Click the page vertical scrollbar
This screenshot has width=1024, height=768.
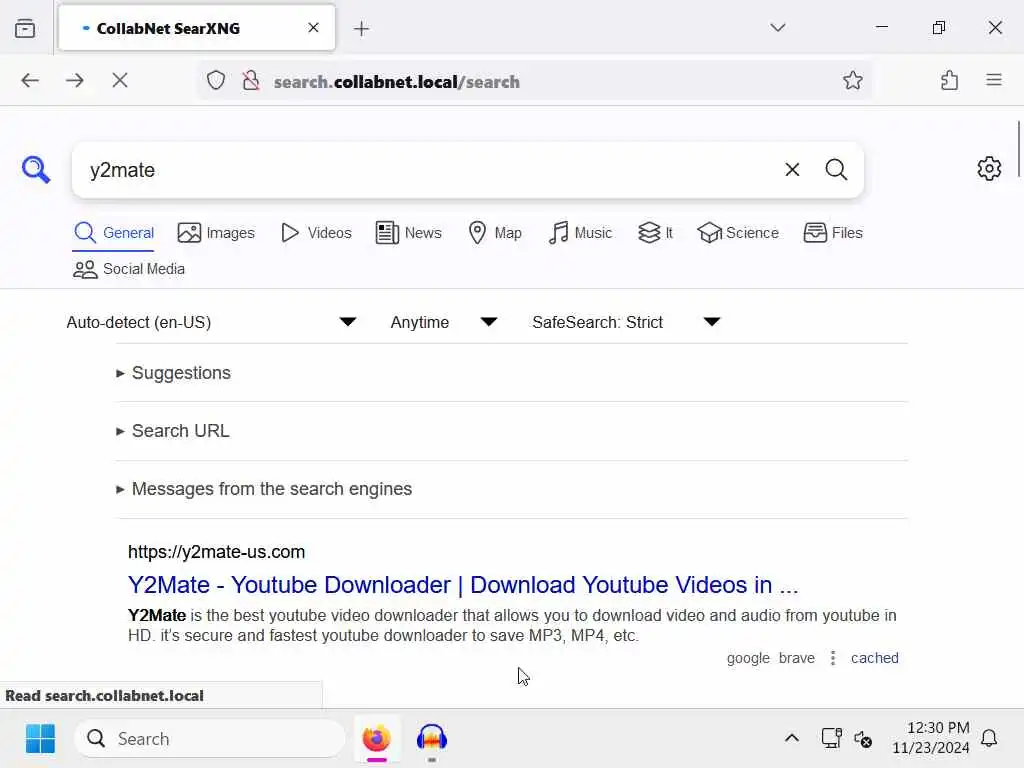coord(1018,149)
